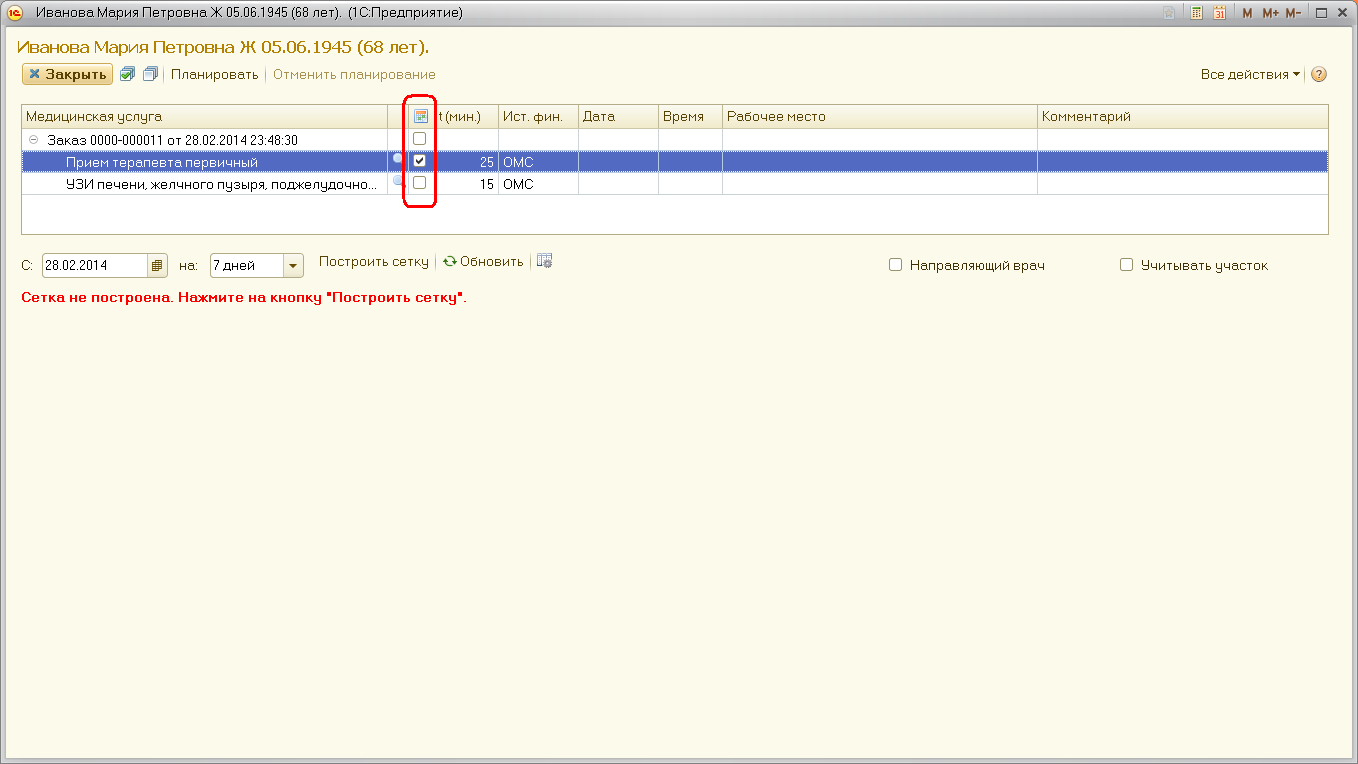Click magnifier icon in Прием терапевта row

397,159
